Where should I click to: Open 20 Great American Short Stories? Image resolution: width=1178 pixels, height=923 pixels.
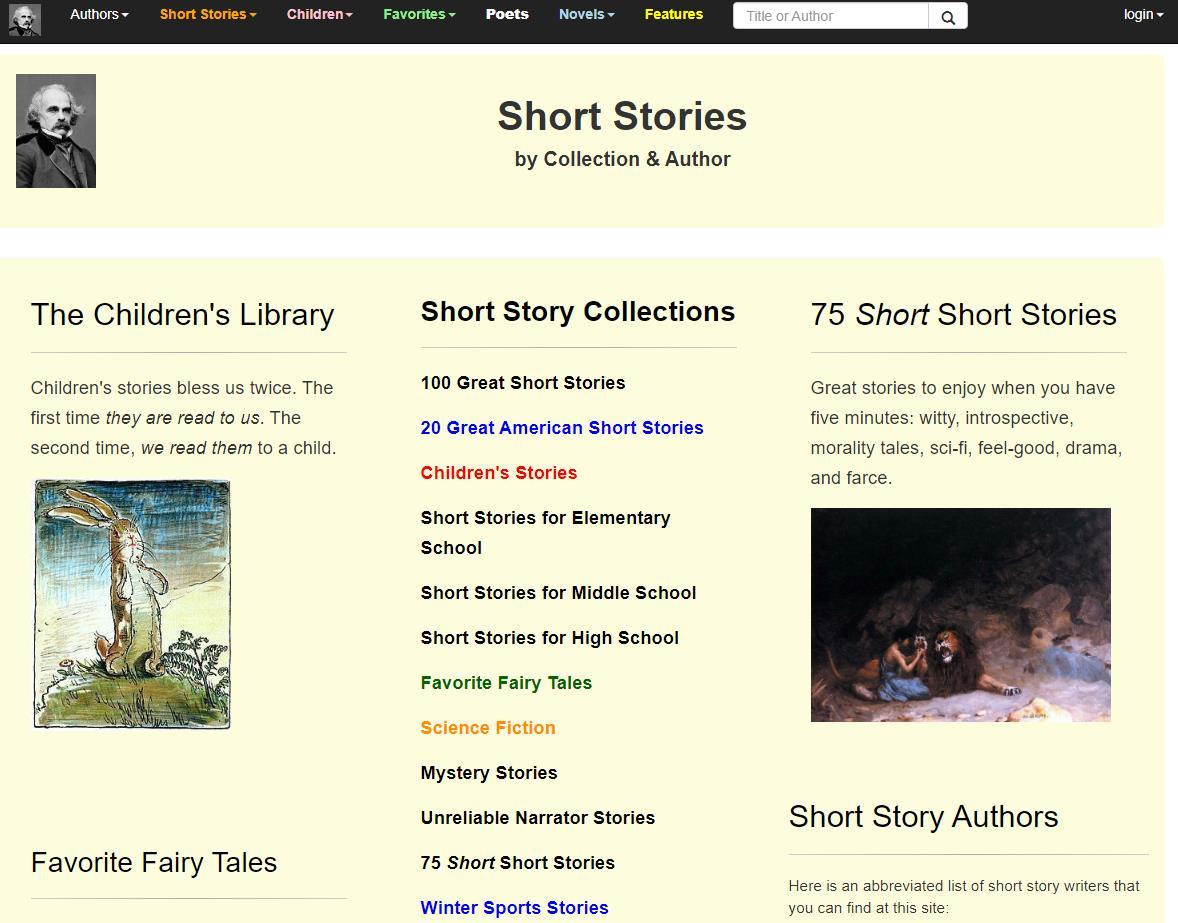pyautogui.click(x=562, y=428)
